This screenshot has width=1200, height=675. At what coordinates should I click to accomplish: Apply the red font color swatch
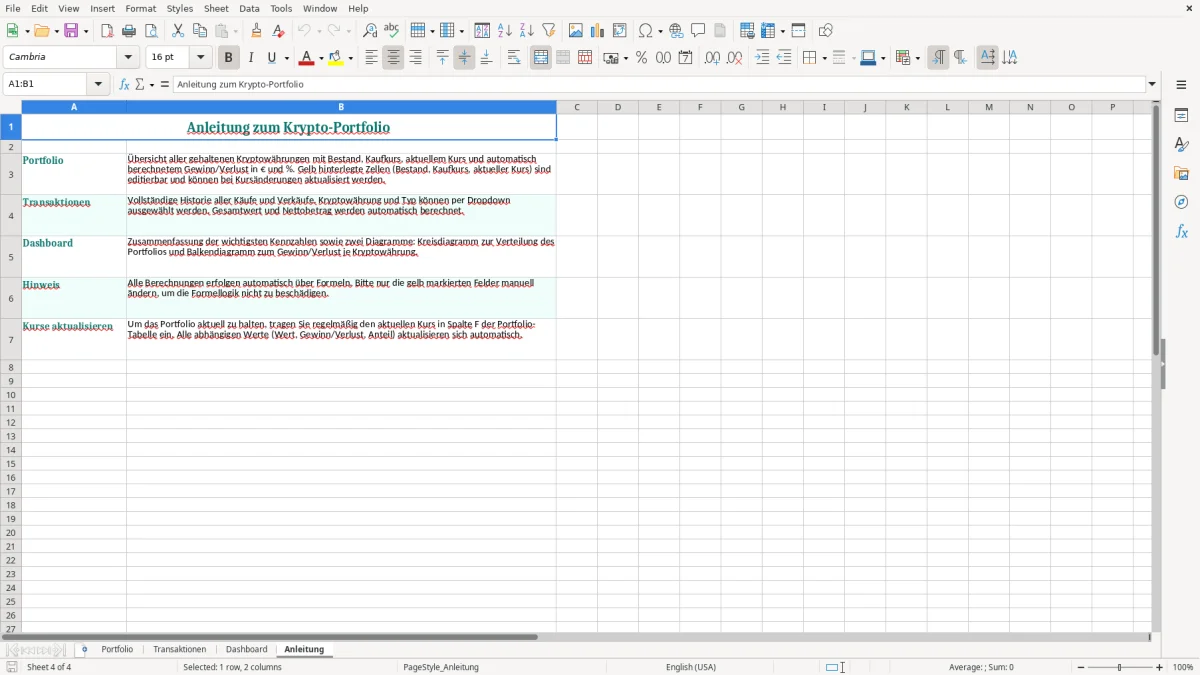[x=306, y=58]
